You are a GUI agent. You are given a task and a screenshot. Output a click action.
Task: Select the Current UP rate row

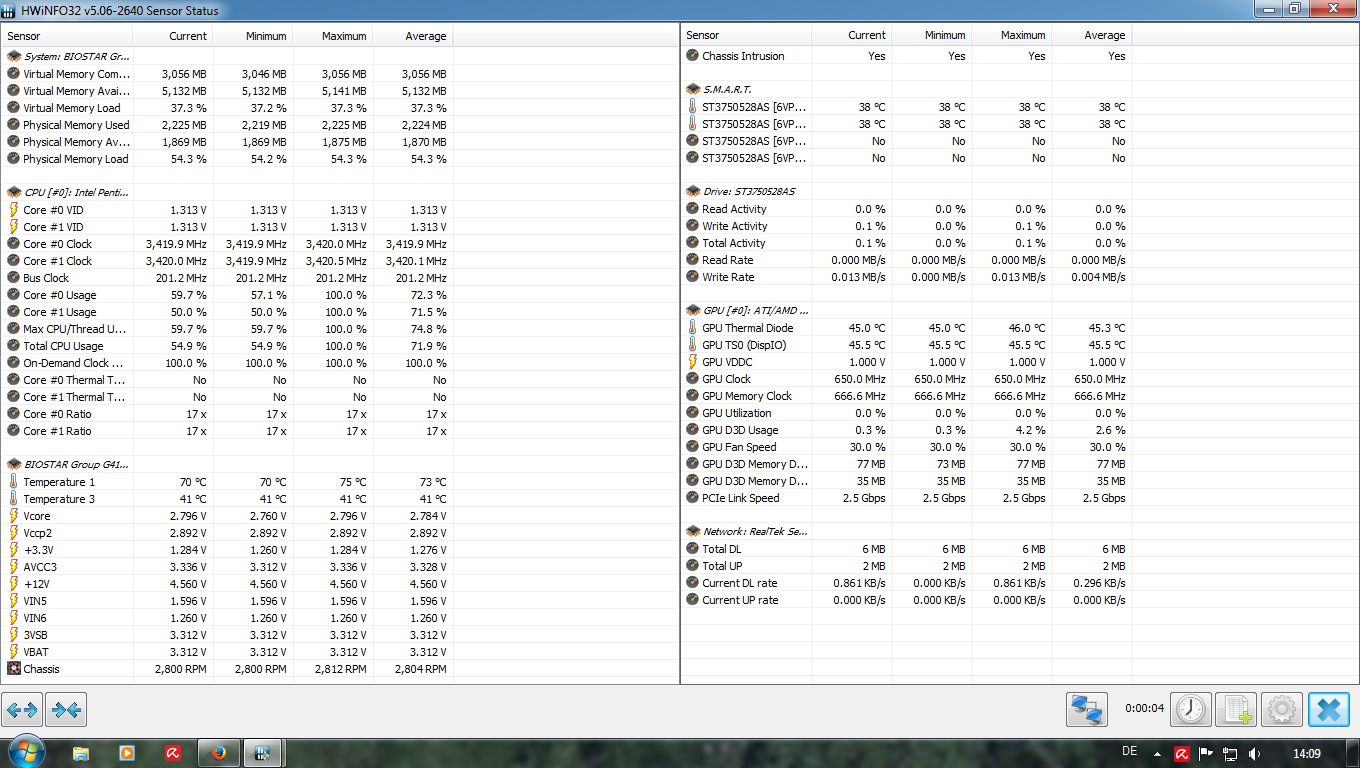[x=906, y=600]
